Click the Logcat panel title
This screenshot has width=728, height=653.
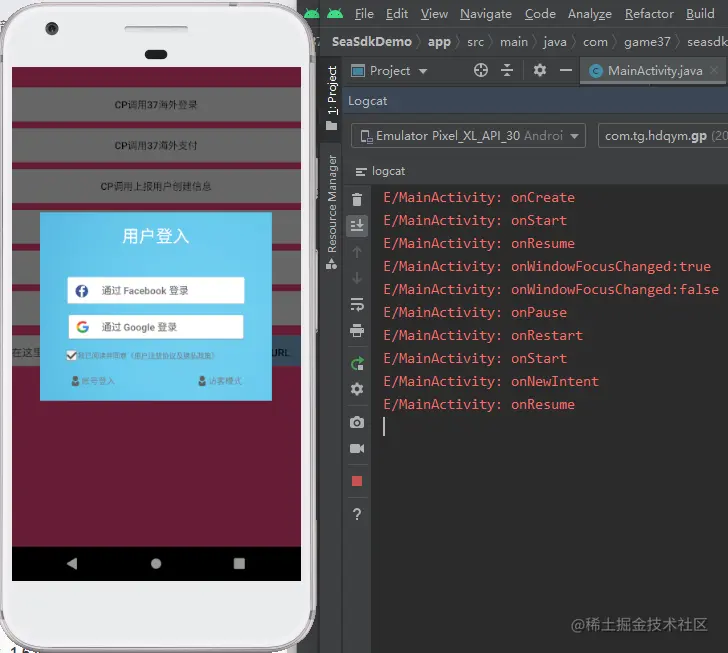[367, 101]
